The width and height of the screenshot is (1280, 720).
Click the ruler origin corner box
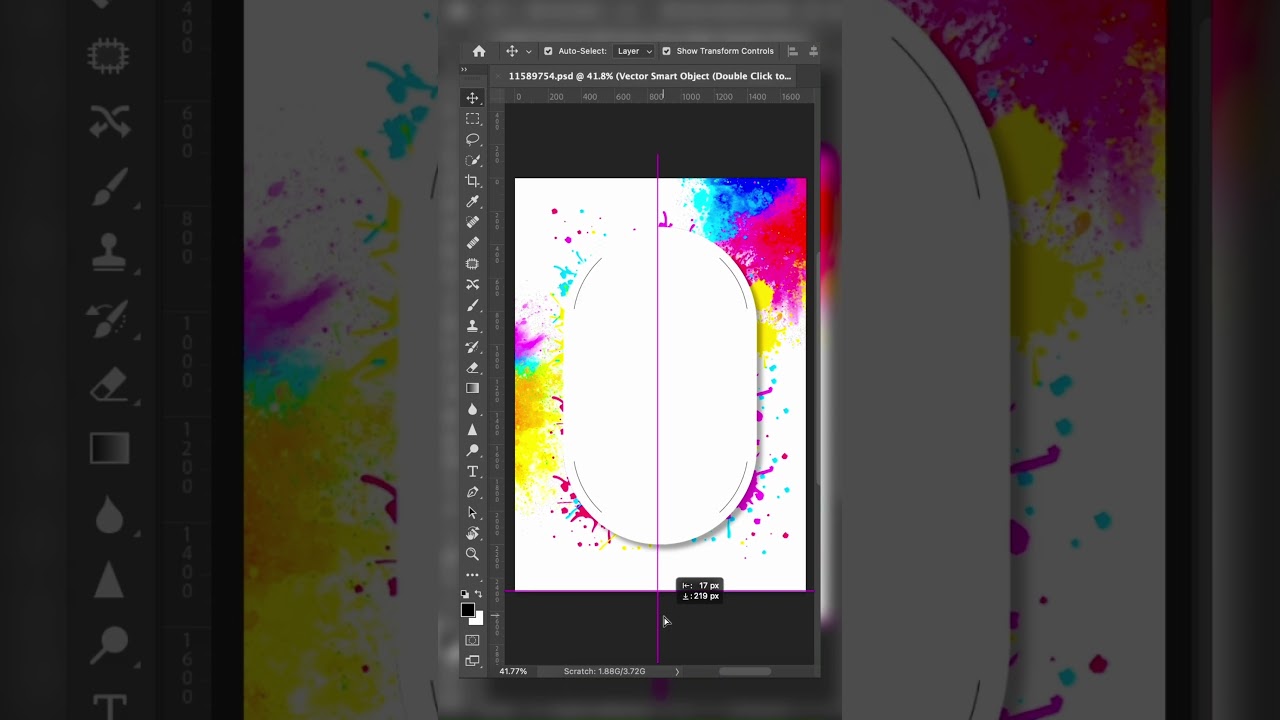pyautogui.click(x=498, y=96)
